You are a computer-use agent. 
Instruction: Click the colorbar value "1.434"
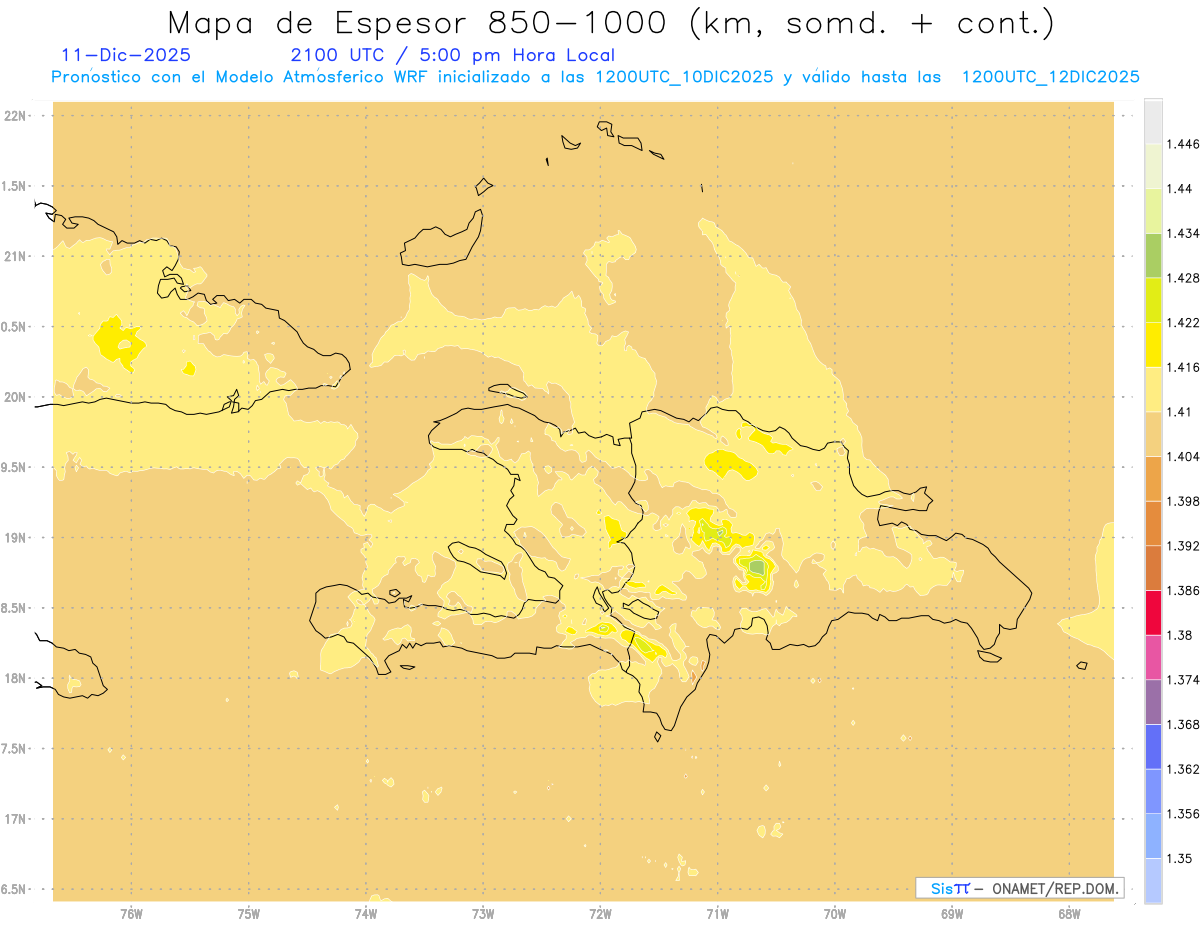[1183, 234]
